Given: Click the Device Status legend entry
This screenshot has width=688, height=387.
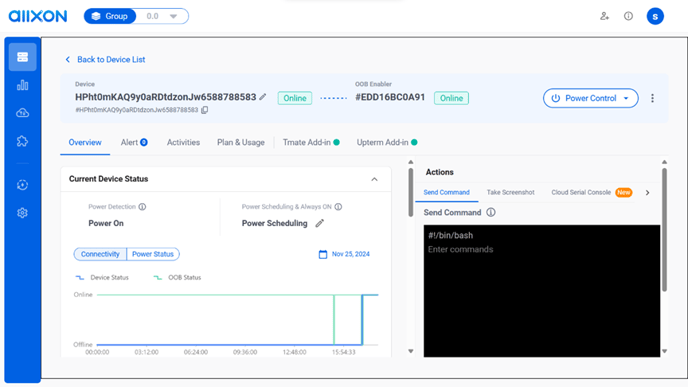Looking at the screenshot, I should coord(102,277).
